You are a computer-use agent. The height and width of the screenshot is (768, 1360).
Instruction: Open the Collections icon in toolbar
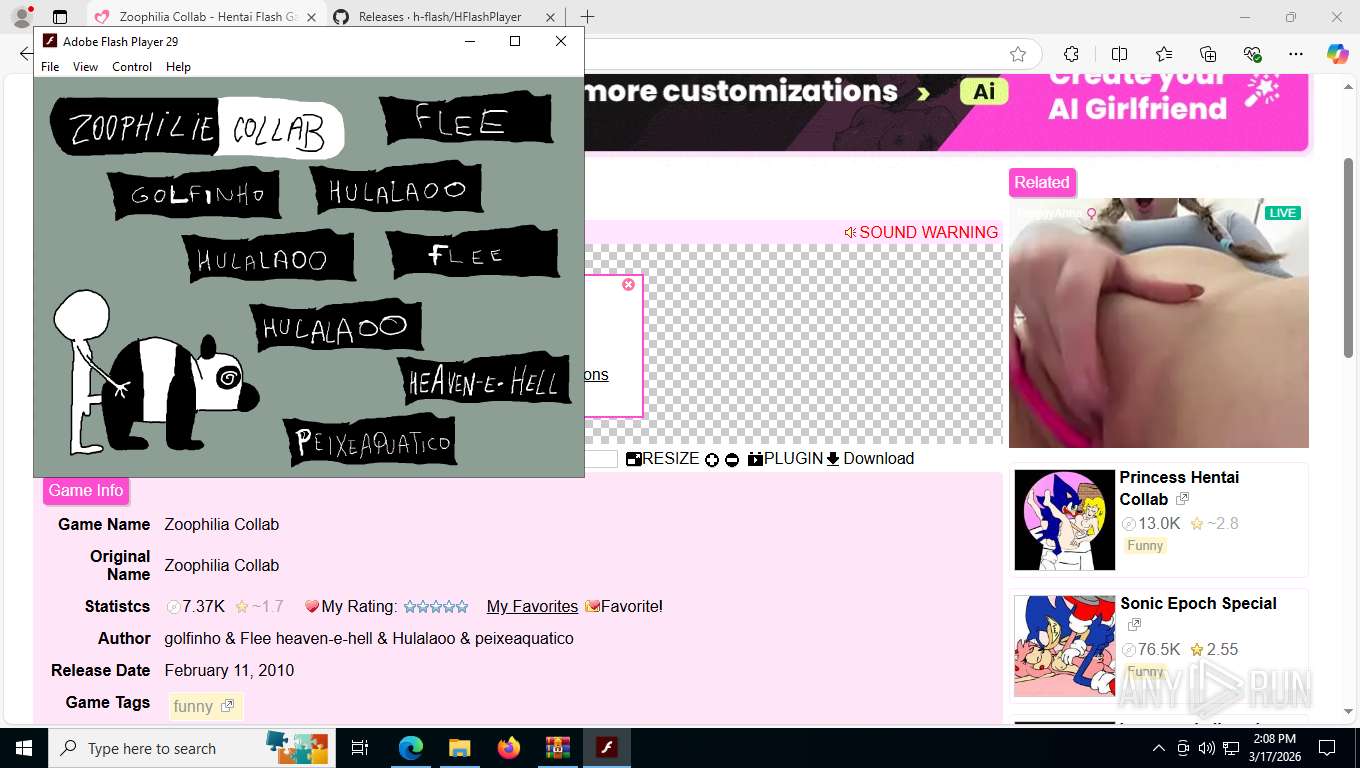(1208, 54)
